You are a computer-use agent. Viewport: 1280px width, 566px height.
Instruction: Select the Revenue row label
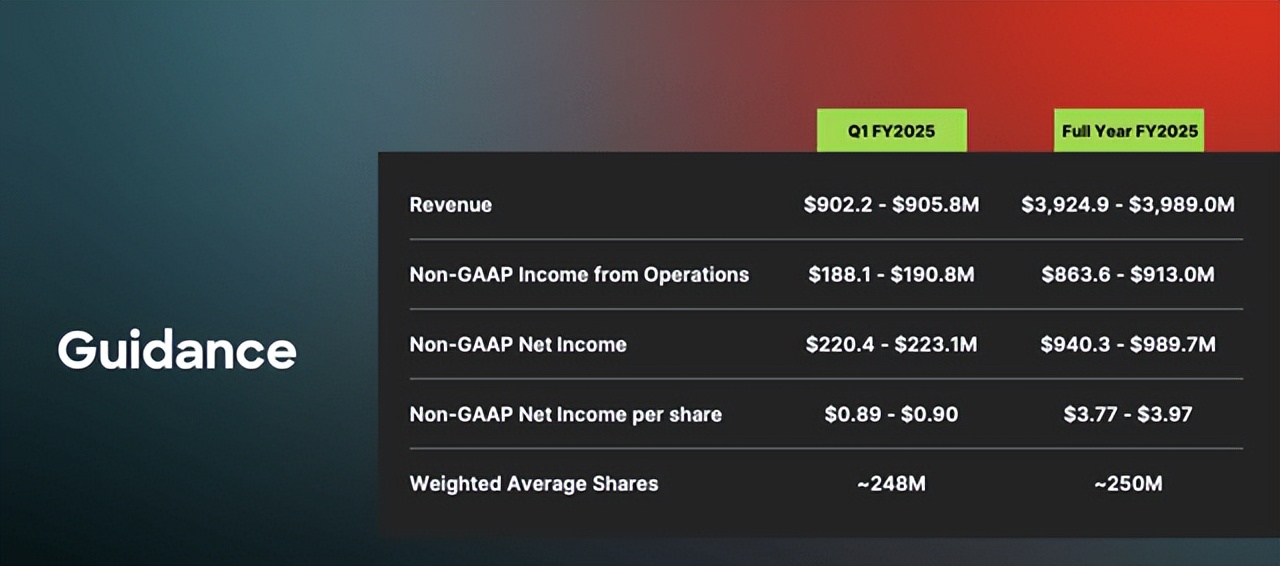coord(450,205)
